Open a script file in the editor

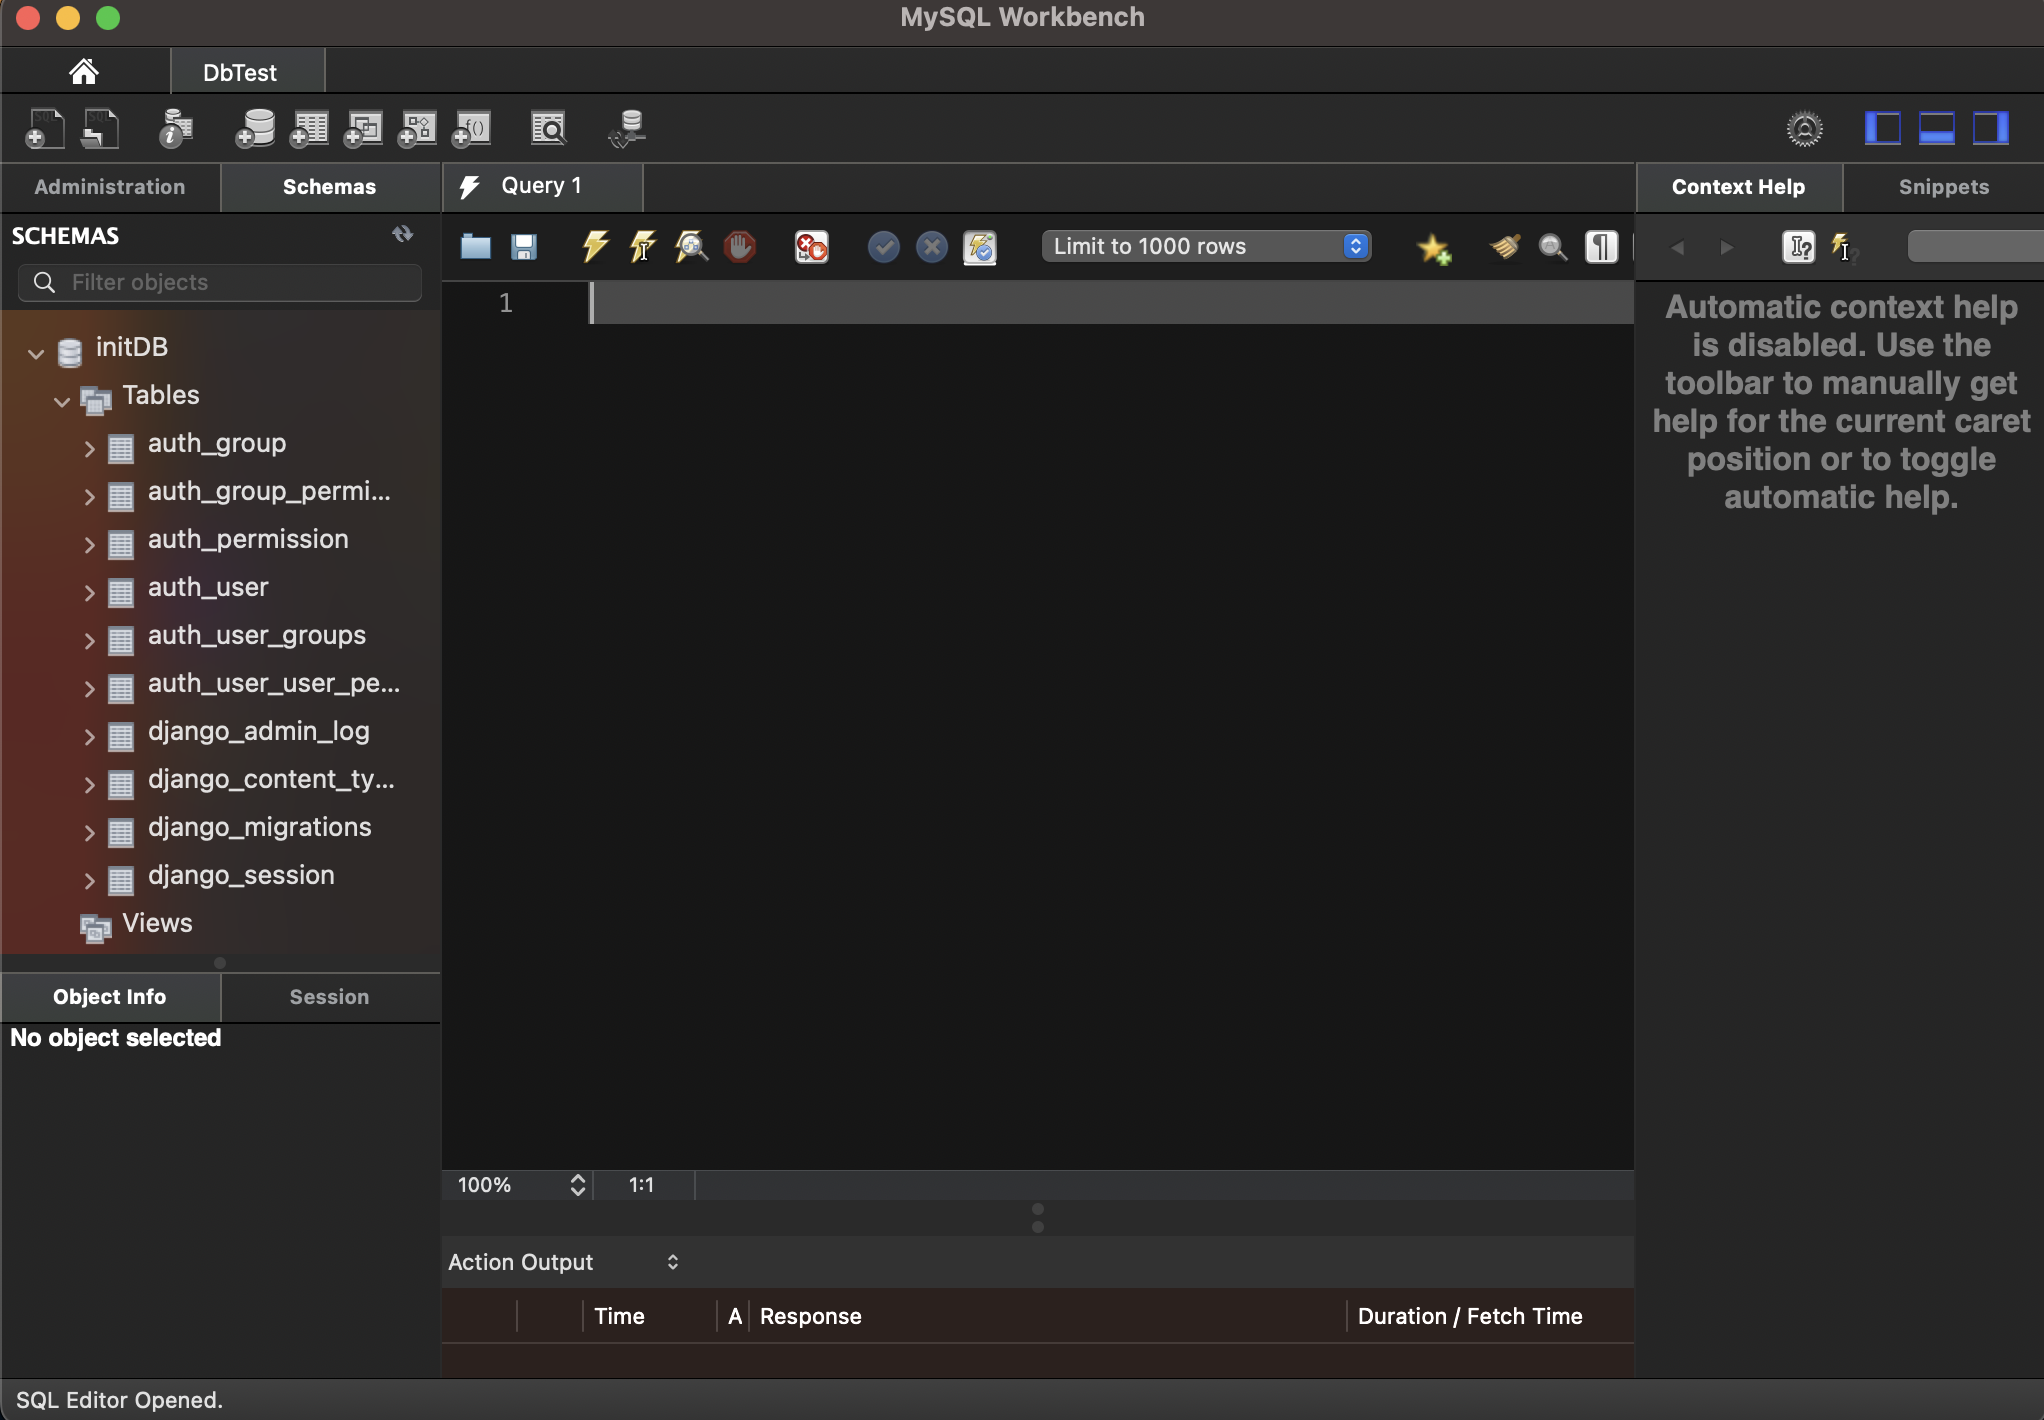click(x=476, y=247)
